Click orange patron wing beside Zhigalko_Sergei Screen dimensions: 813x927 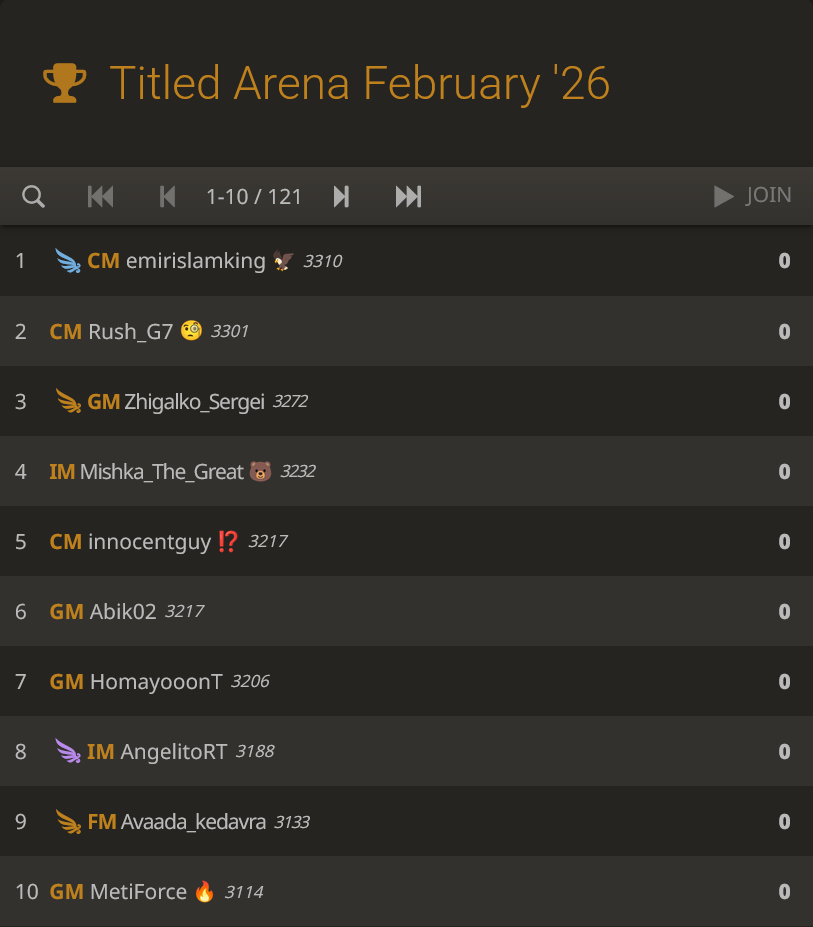point(68,401)
